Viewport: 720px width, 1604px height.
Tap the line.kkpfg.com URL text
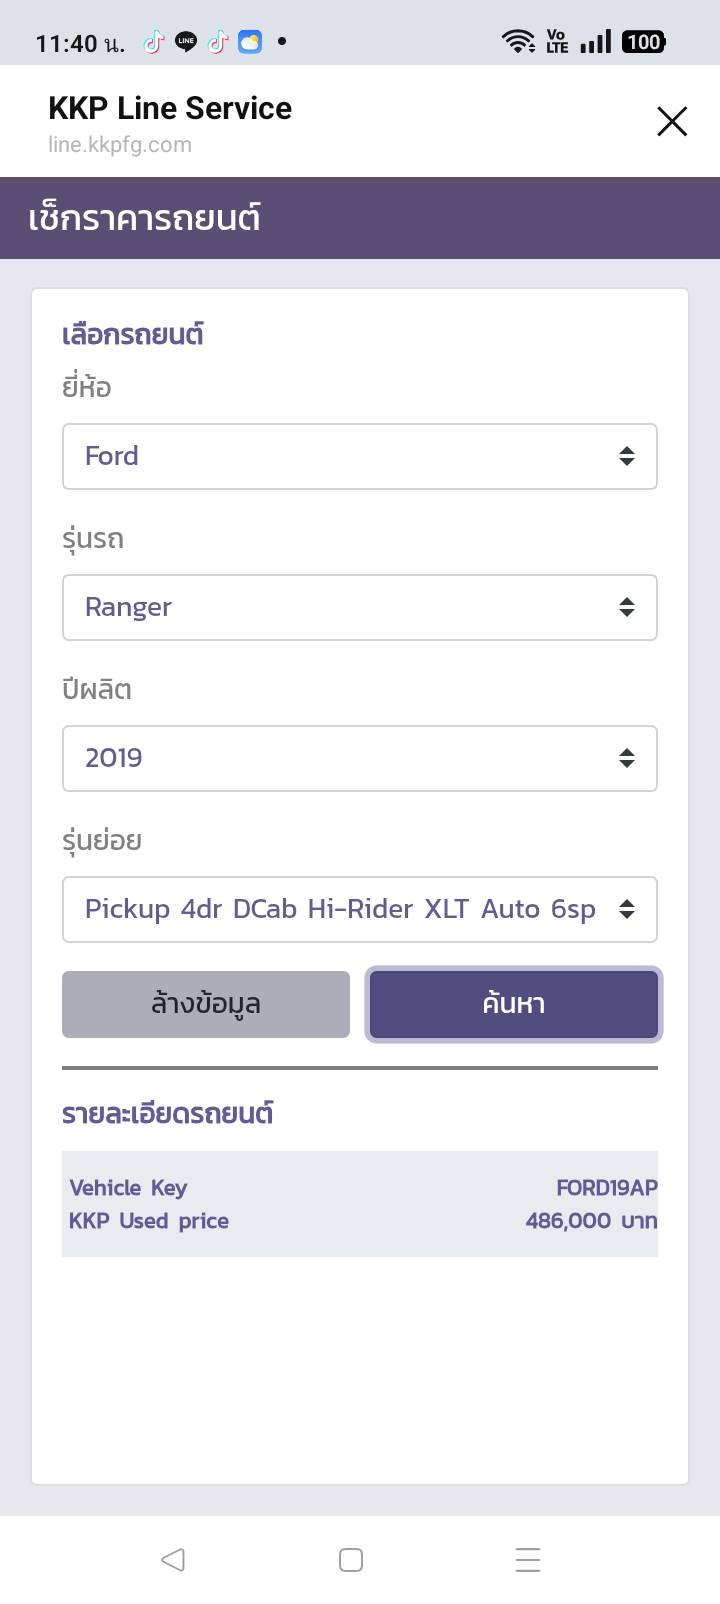120,145
